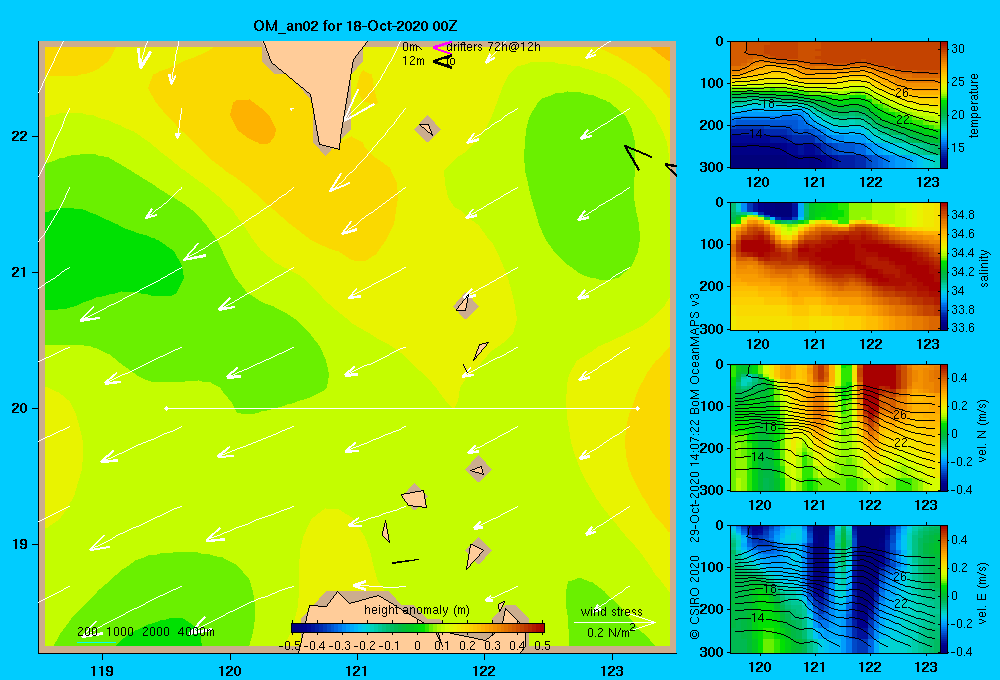
Task: Click the southern tip of Taiwan landmass
Action: [x=329, y=145]
